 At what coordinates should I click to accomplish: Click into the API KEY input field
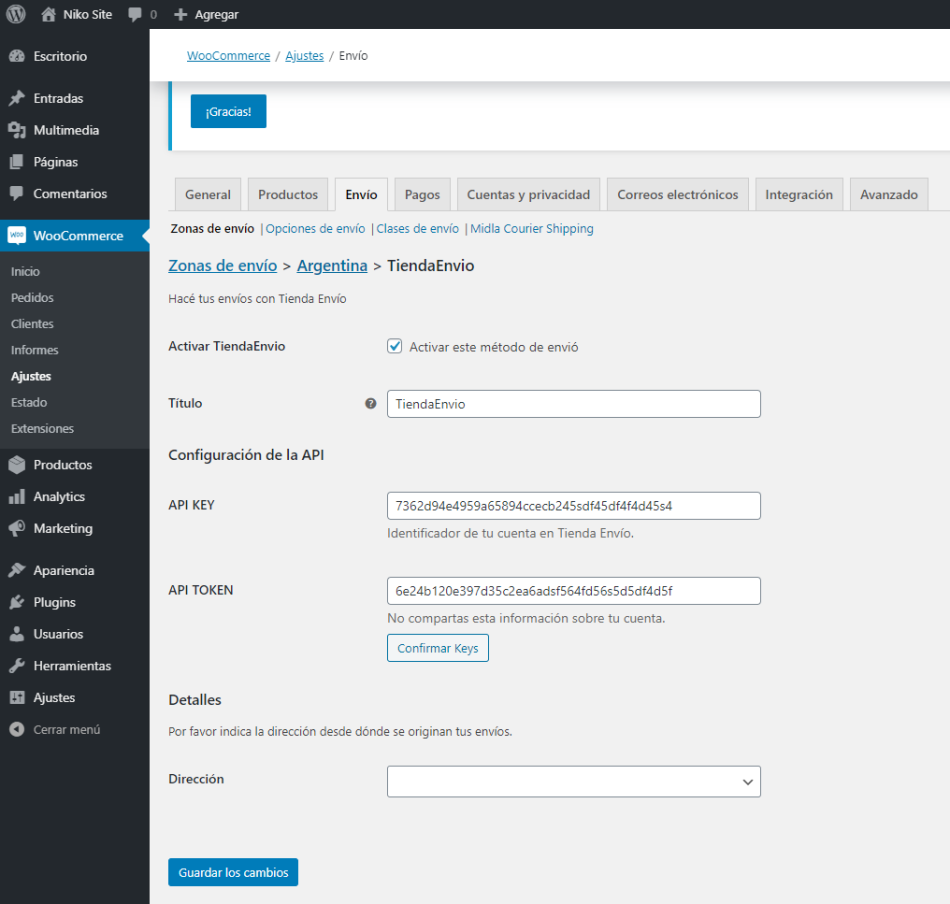point(573,506)
